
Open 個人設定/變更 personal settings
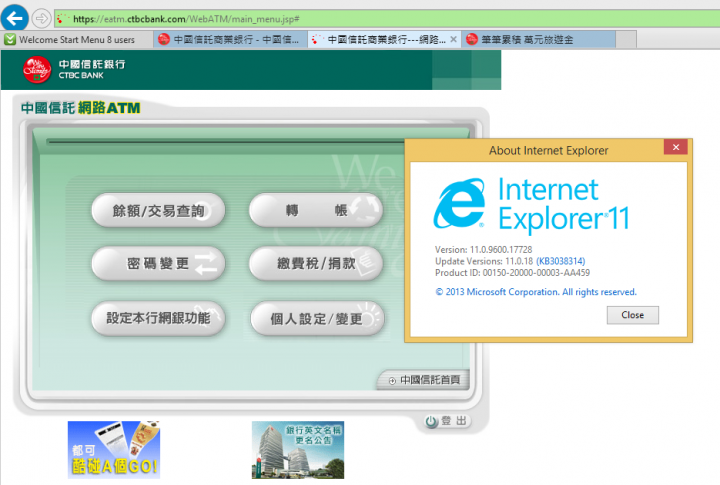[317, 318]
